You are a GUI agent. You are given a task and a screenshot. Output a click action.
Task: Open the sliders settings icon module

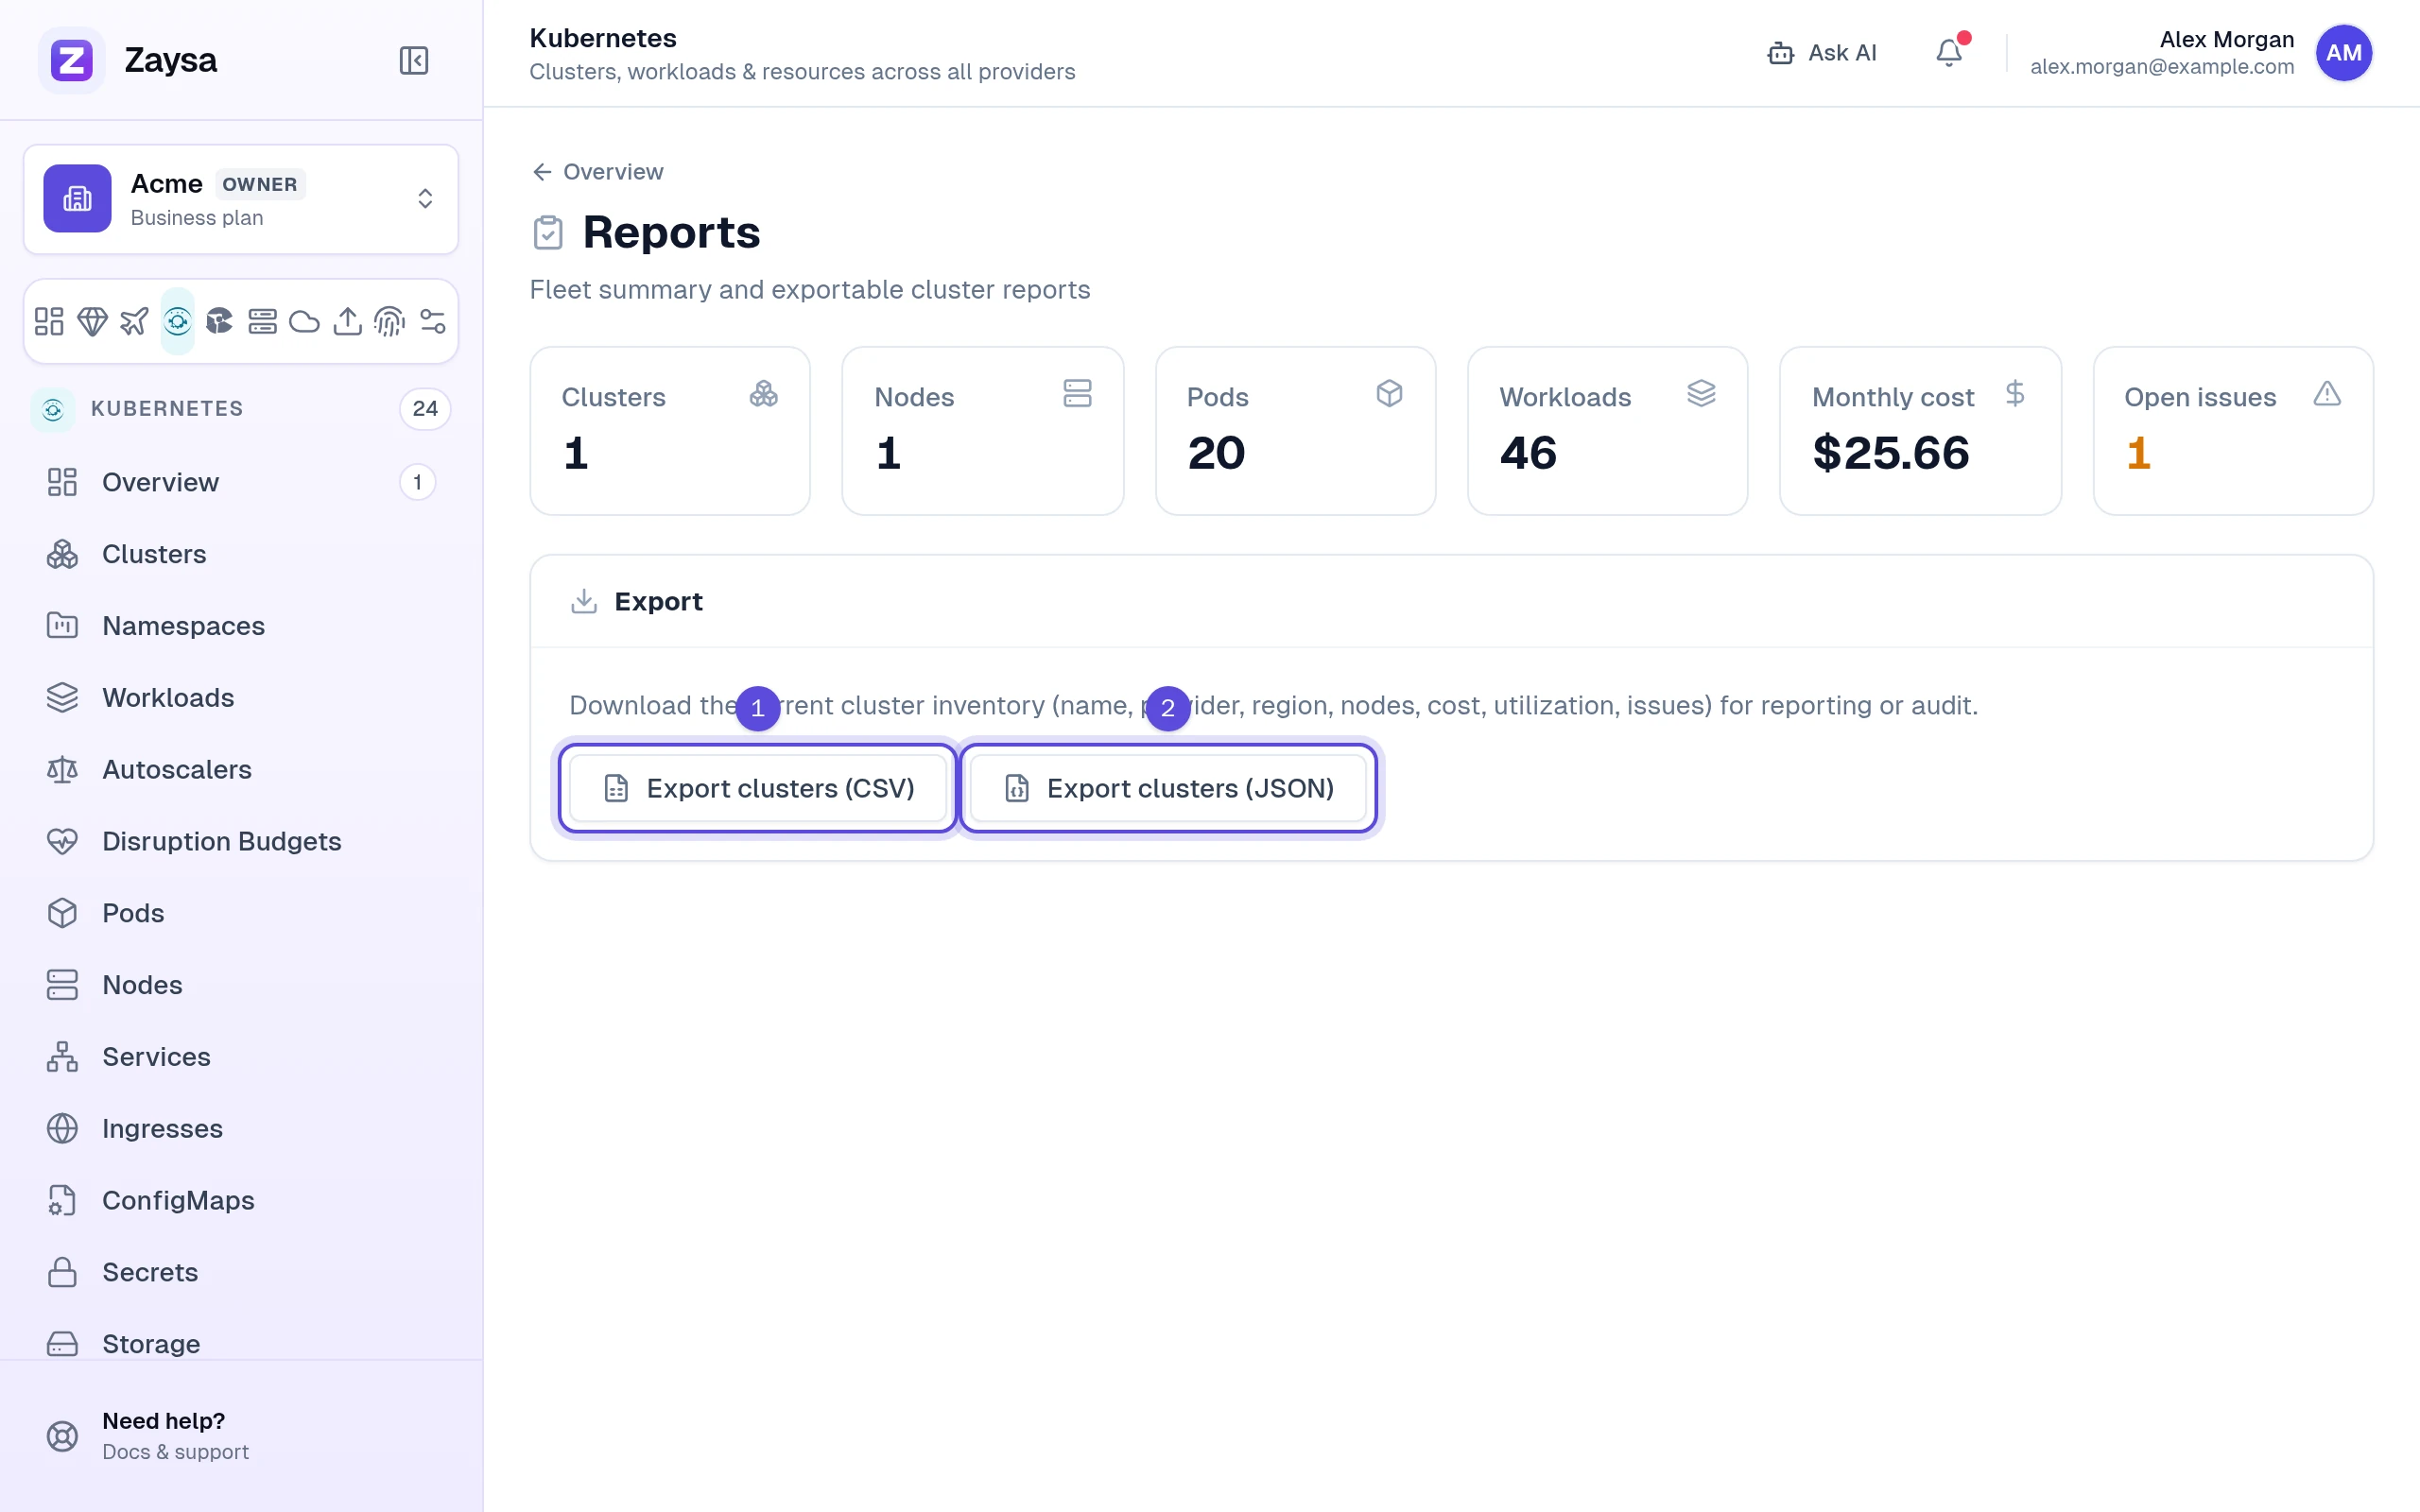click(x=433, y=321)
